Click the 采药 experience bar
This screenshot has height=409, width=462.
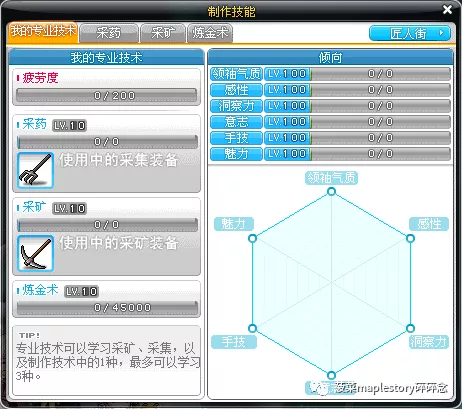pos(107,142)
